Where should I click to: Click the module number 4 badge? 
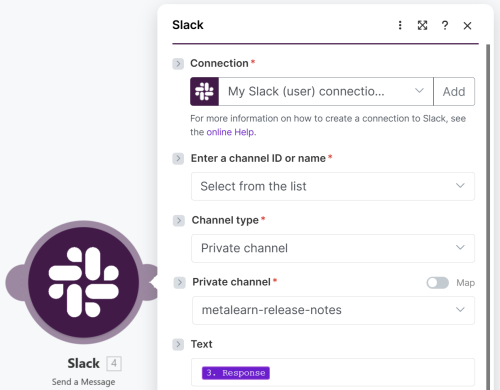tap(114, 363)
